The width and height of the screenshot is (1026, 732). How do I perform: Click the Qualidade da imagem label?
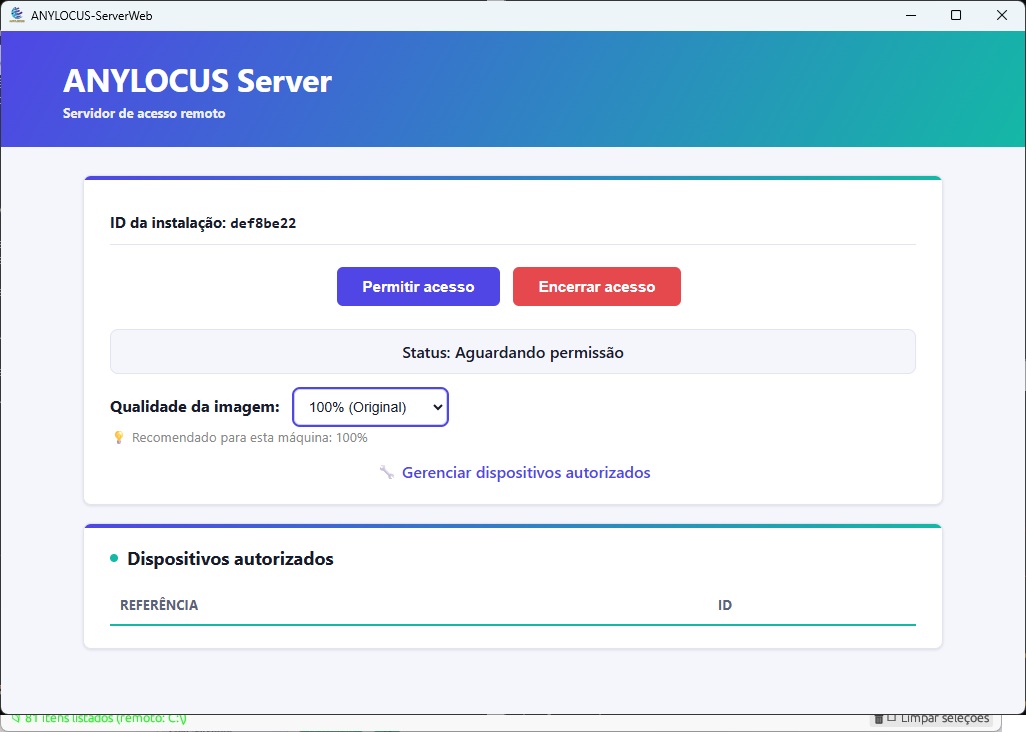pyautogui.click(x=195, y=407)
